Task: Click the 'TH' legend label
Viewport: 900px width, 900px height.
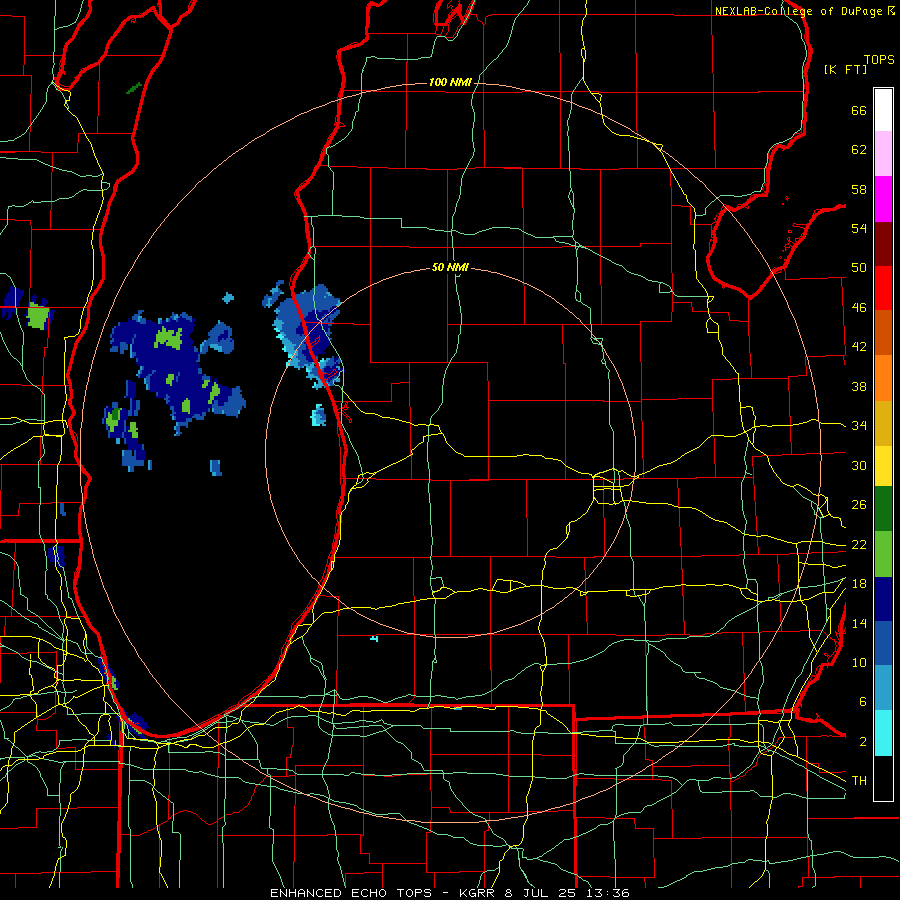Action: tap(859, 781)
